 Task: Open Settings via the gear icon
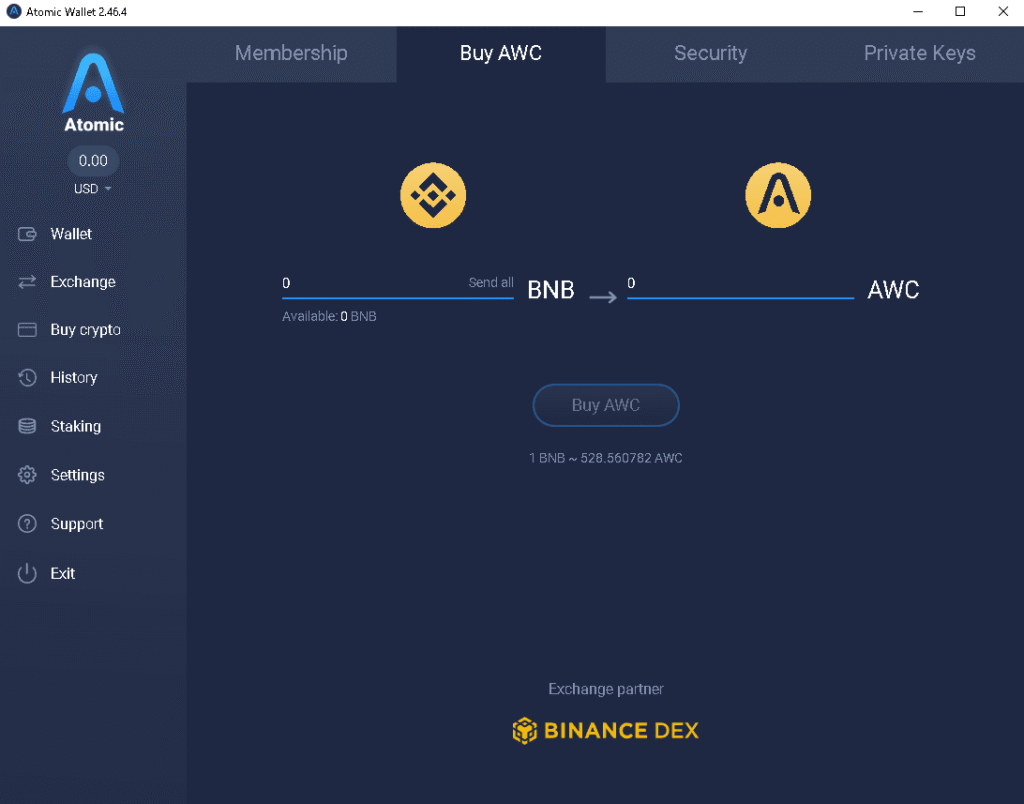pos(28,475)
